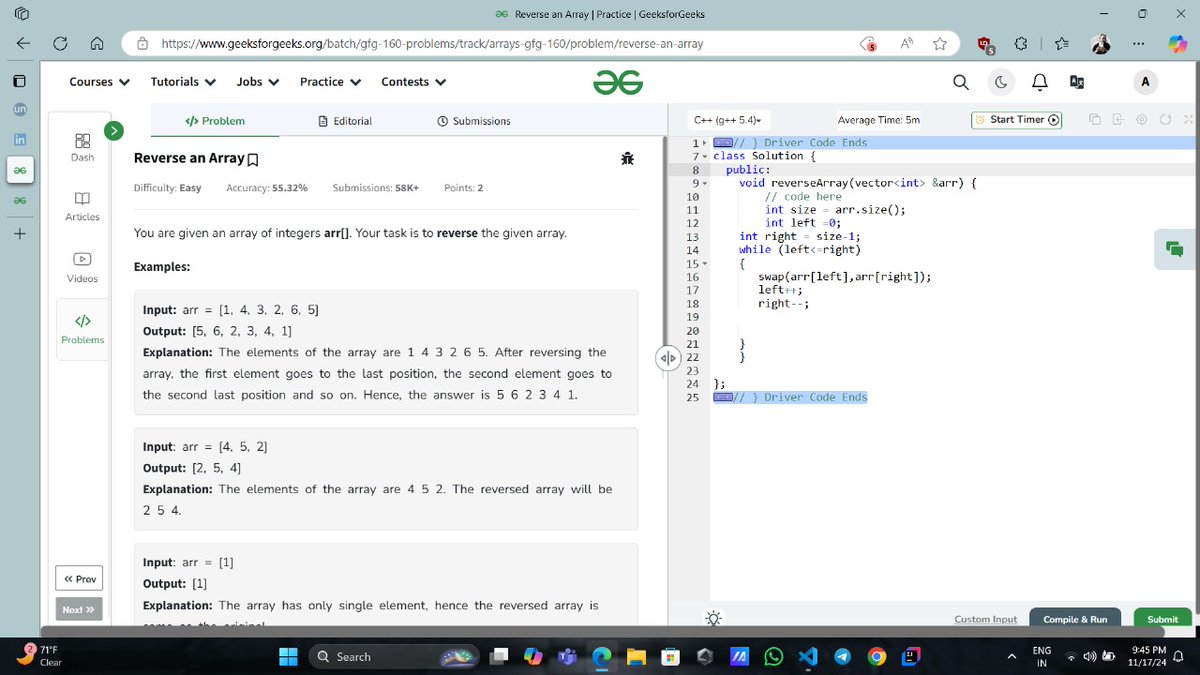Open browser extensions puzzle icon
1200x675 pixels.
coord(1021,44)
